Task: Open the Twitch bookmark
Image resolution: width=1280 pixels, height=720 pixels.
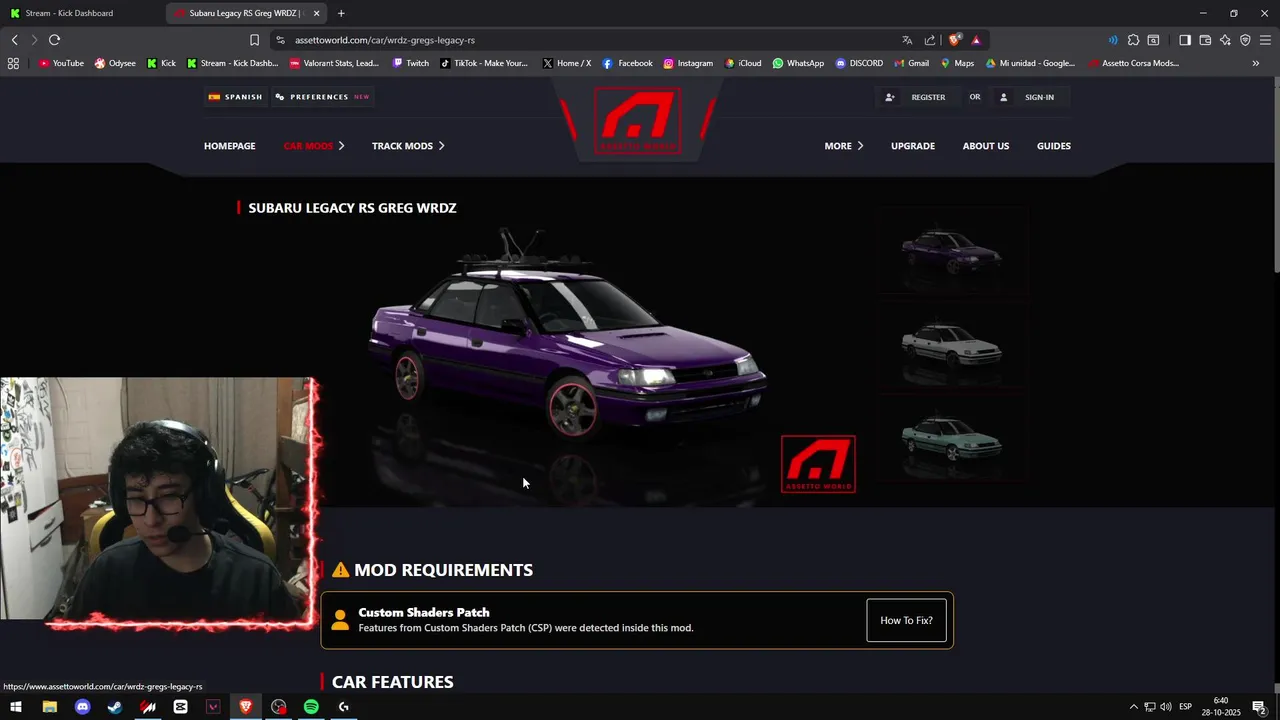Action: click(x=411, y=63)
